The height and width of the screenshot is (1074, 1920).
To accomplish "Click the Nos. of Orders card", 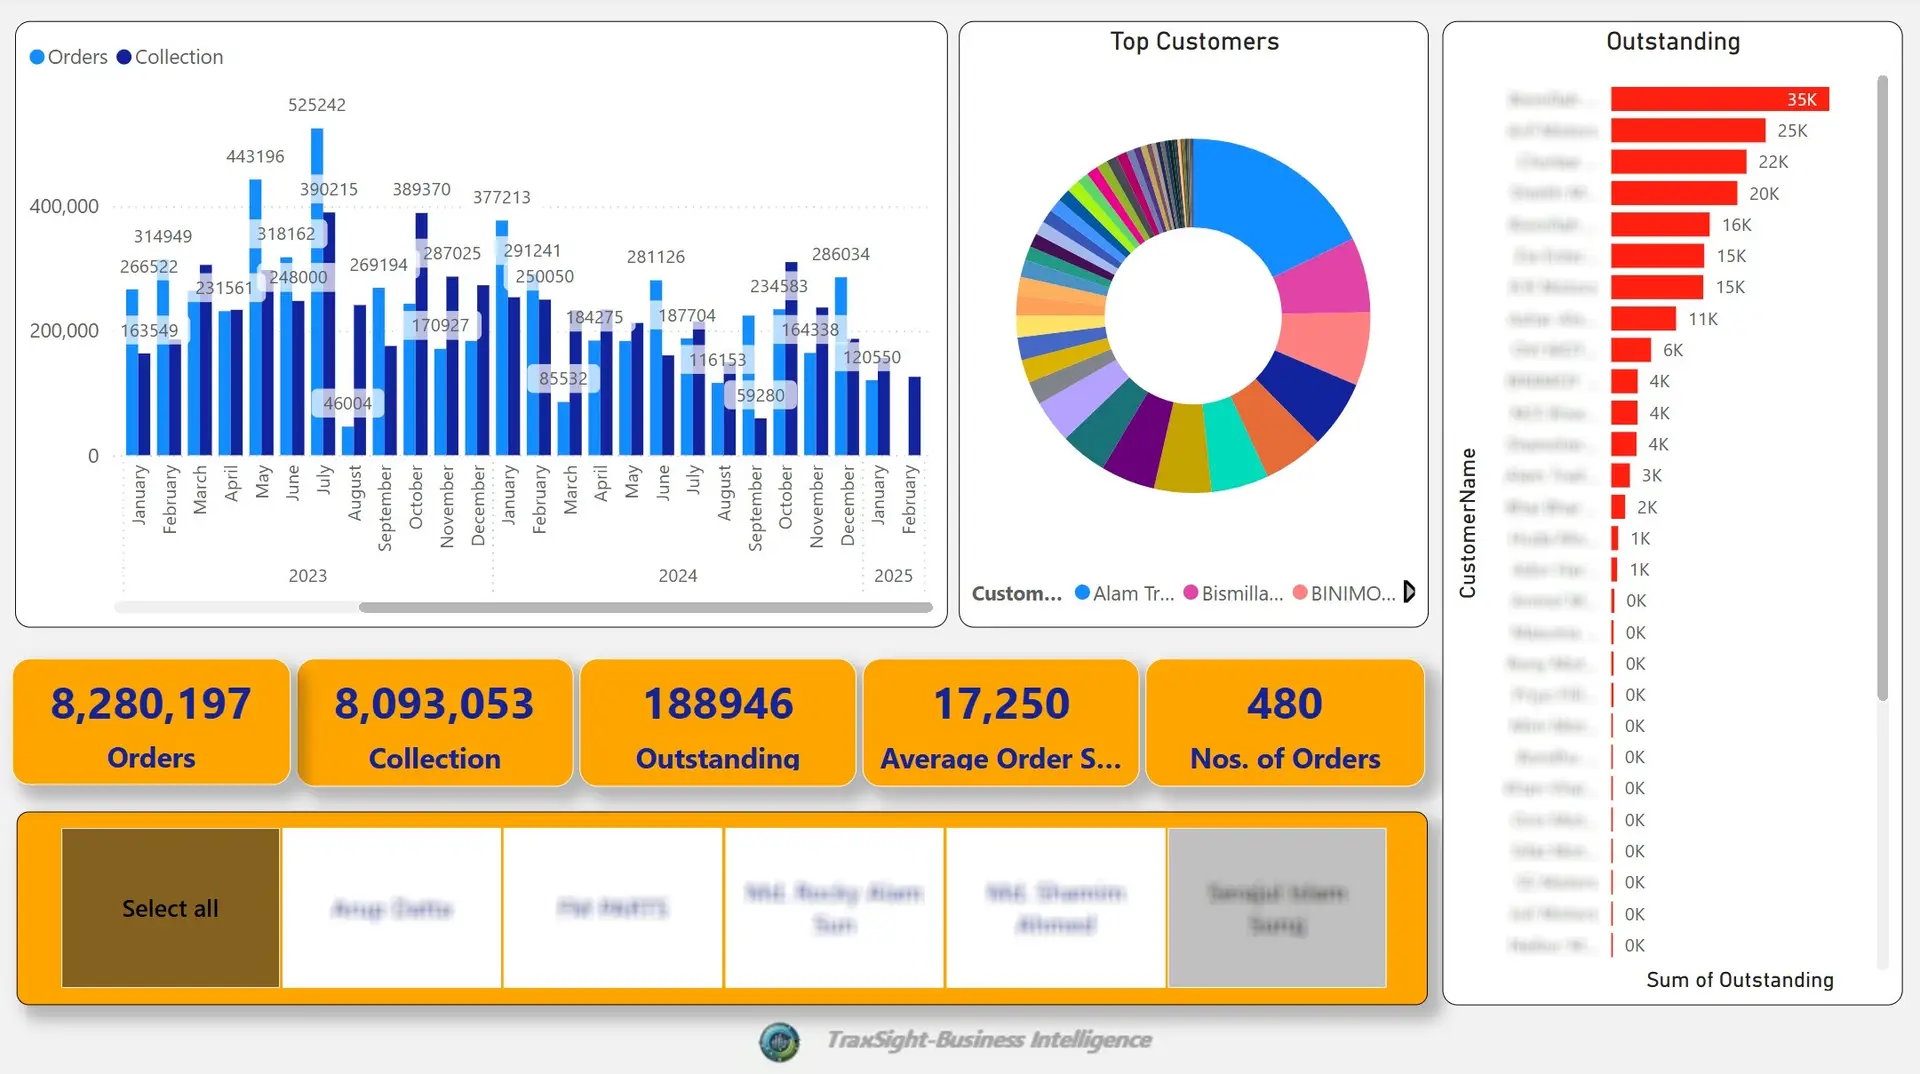I will (1284, 722).
